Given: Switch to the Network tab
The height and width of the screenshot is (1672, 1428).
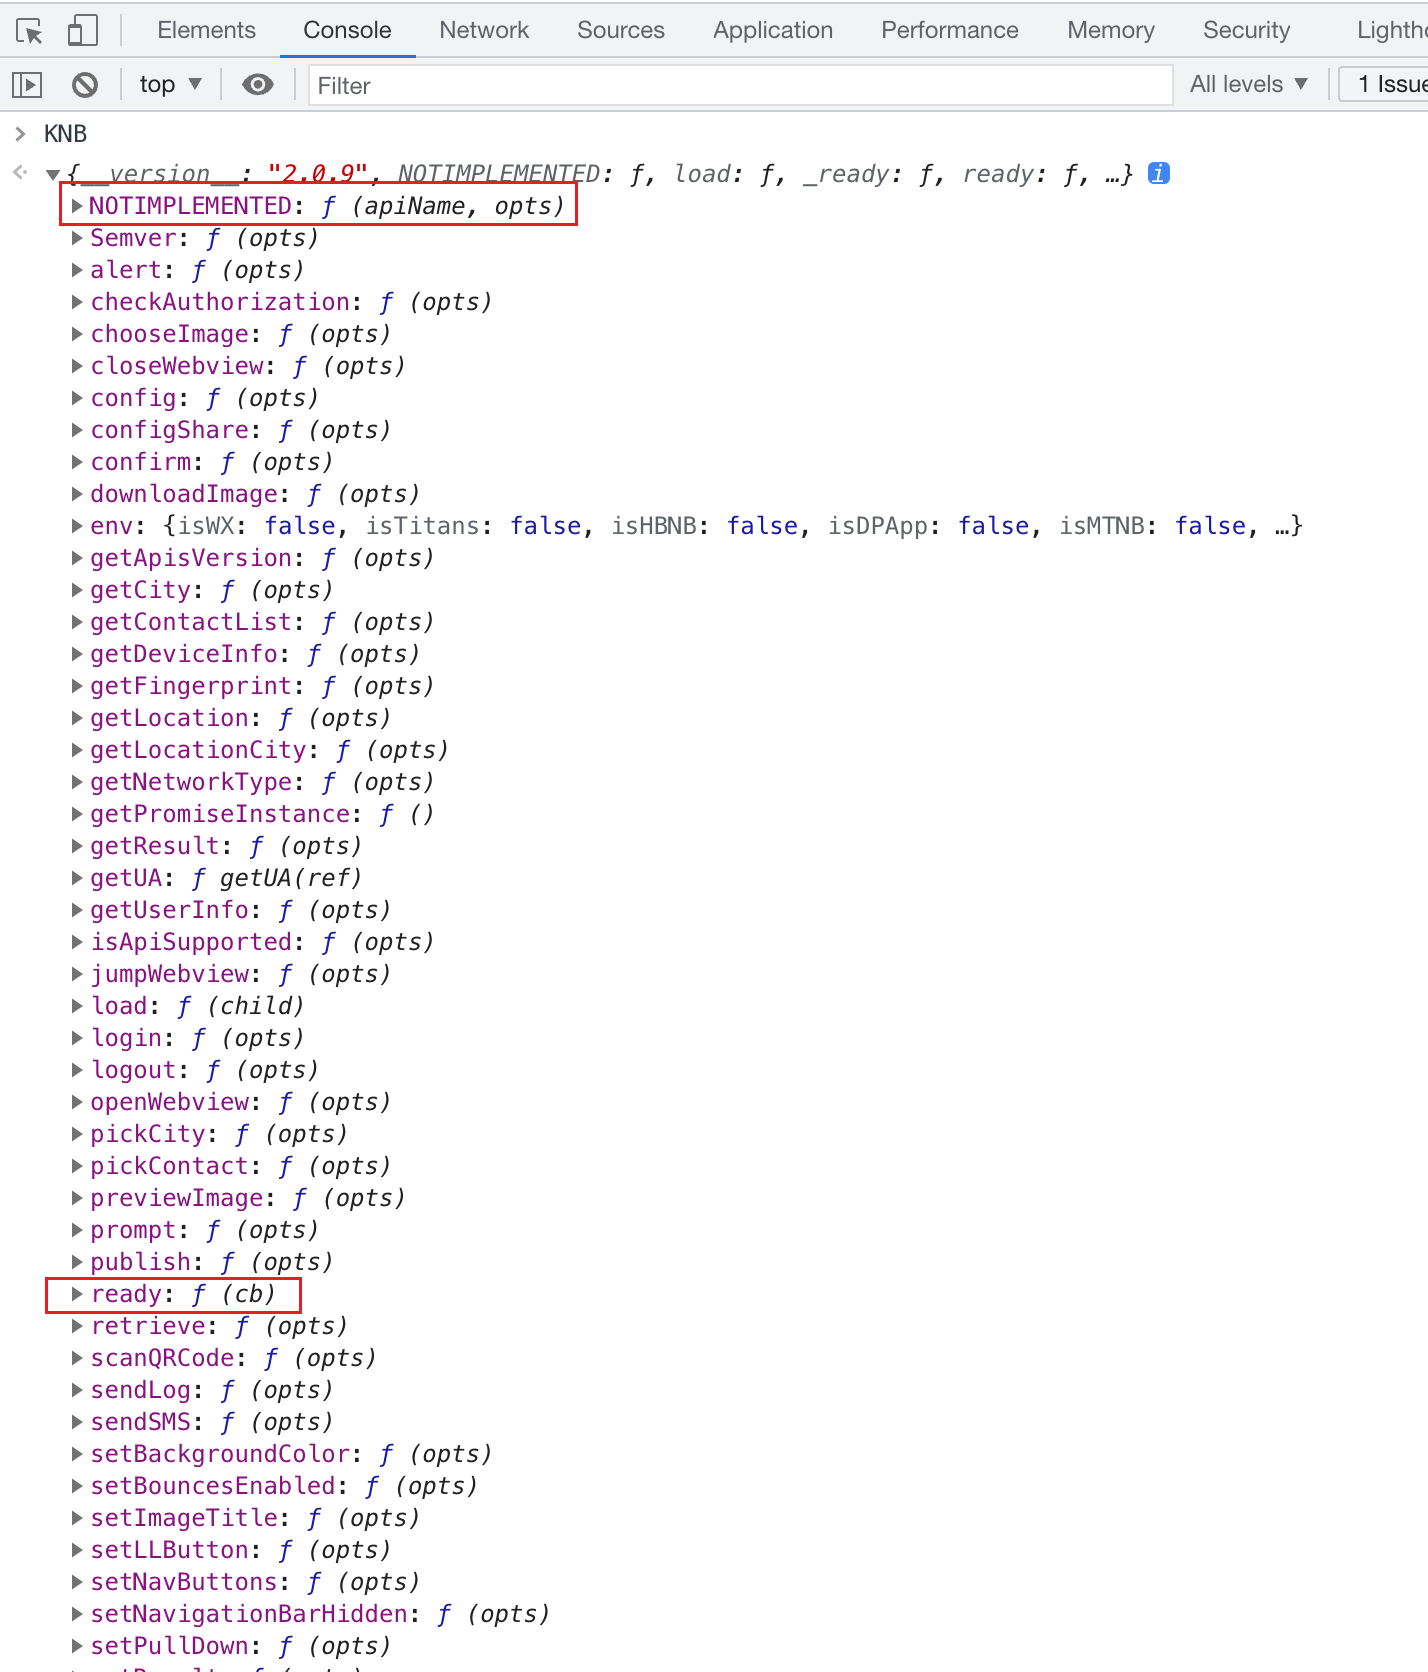Looking at the screenshot, I should click(x=484, y=30).
